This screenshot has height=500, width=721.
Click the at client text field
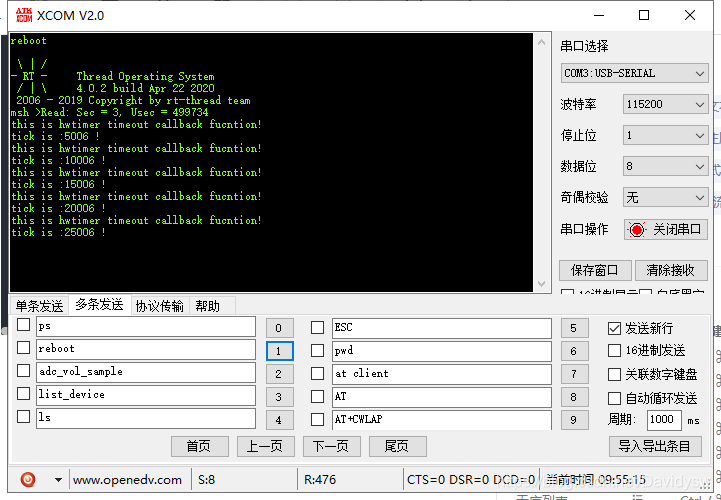point(442,374)
